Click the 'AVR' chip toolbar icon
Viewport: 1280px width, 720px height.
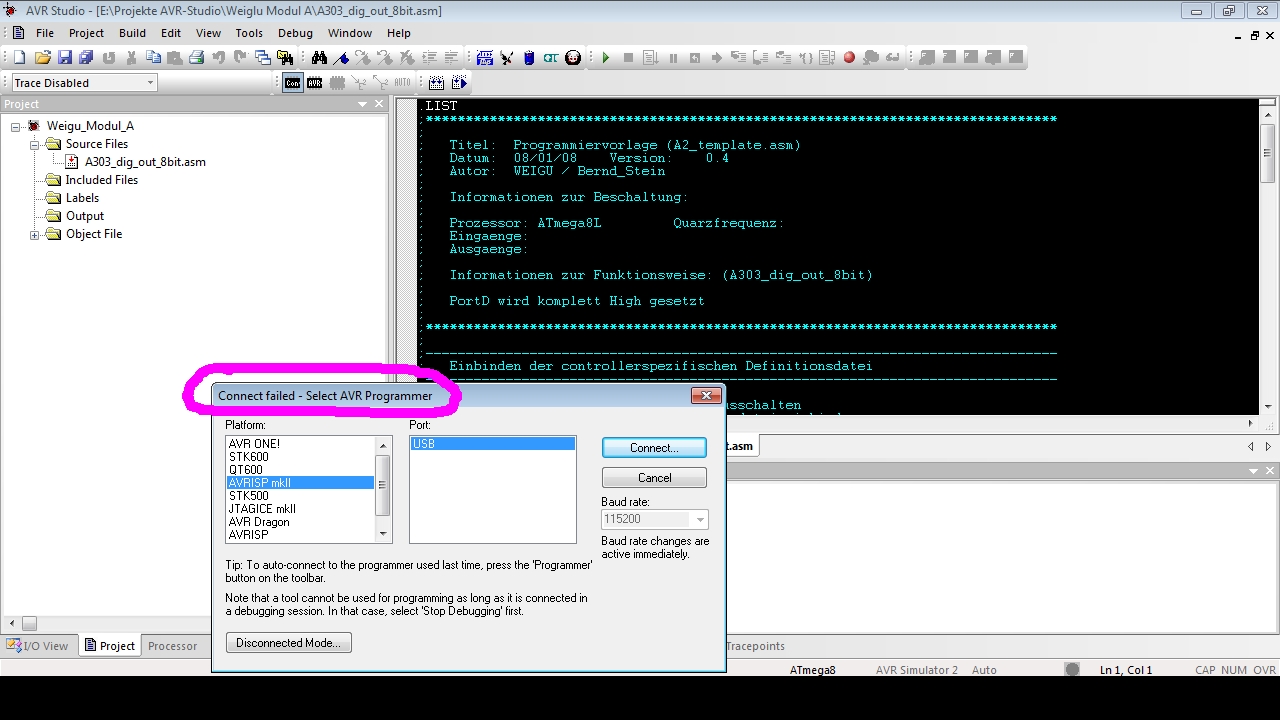(314, 83)
